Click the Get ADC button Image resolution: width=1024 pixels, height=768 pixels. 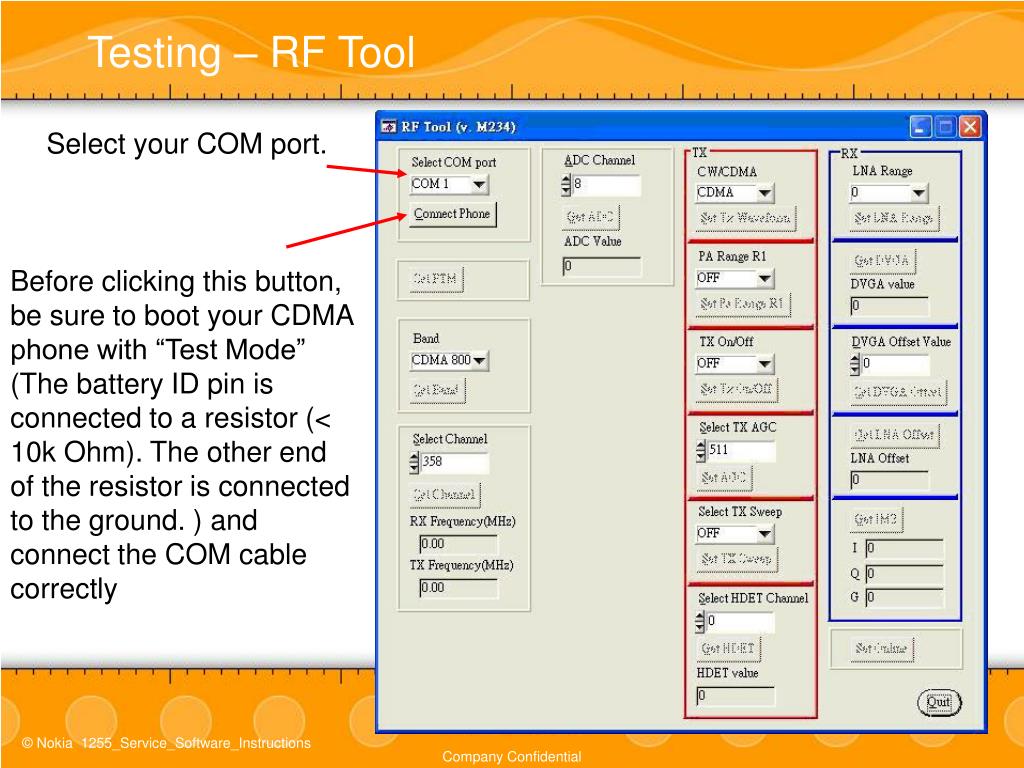point(590,217)
